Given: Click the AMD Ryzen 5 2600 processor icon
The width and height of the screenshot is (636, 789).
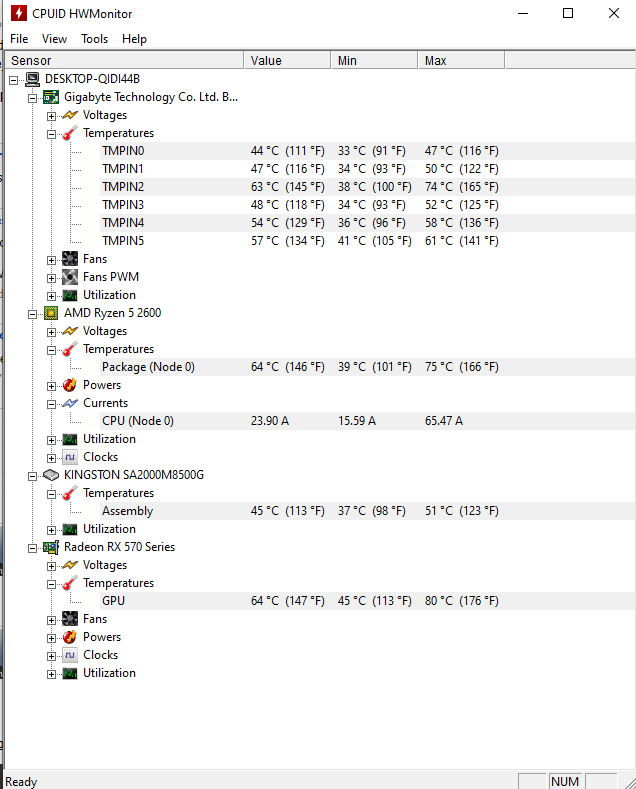Looking at the screenshot, I should point(51,313).
